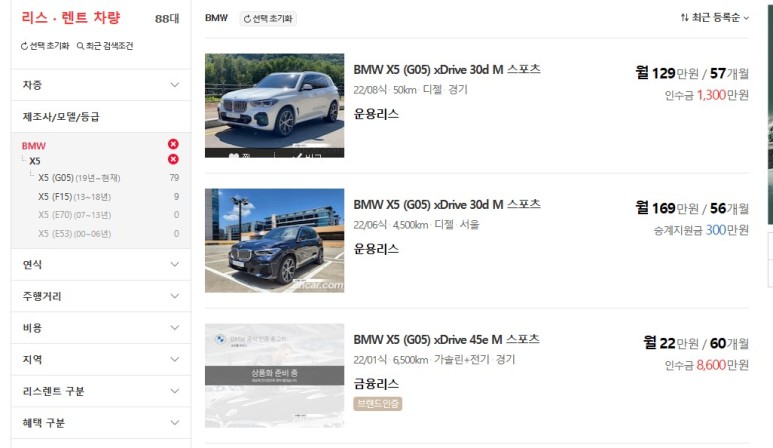Click 선택 초기화 button next to BMW
The width and height of the screenshot is (773, 448).
(x=268, y=19)
